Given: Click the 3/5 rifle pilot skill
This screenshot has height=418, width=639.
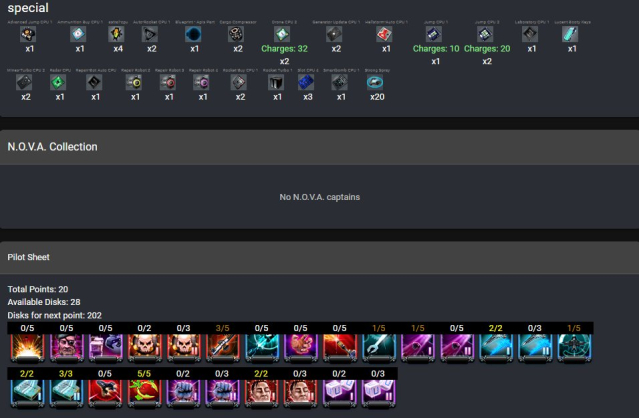Looking at the screenshot, I should (223, 348).
